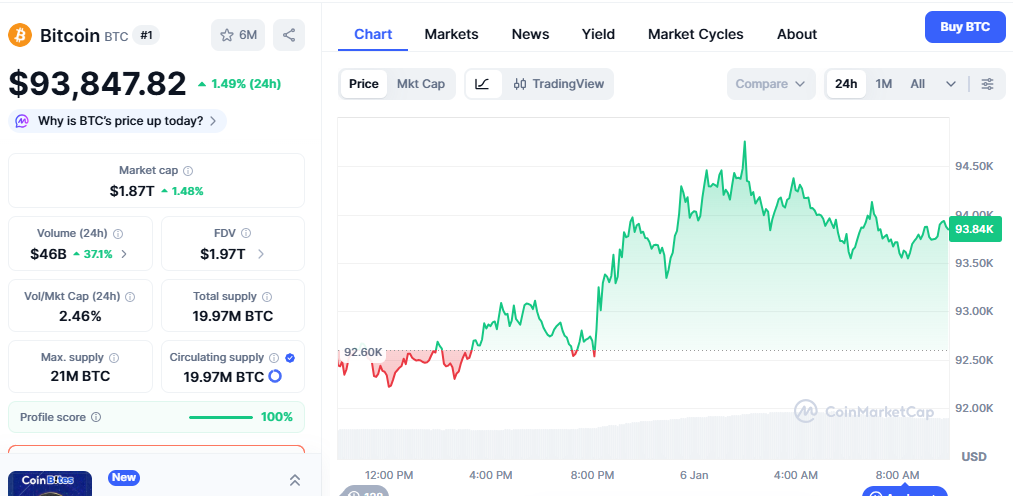Open the Market Cycles tab
1013x496 pixels.
click(x=696, y=34)
